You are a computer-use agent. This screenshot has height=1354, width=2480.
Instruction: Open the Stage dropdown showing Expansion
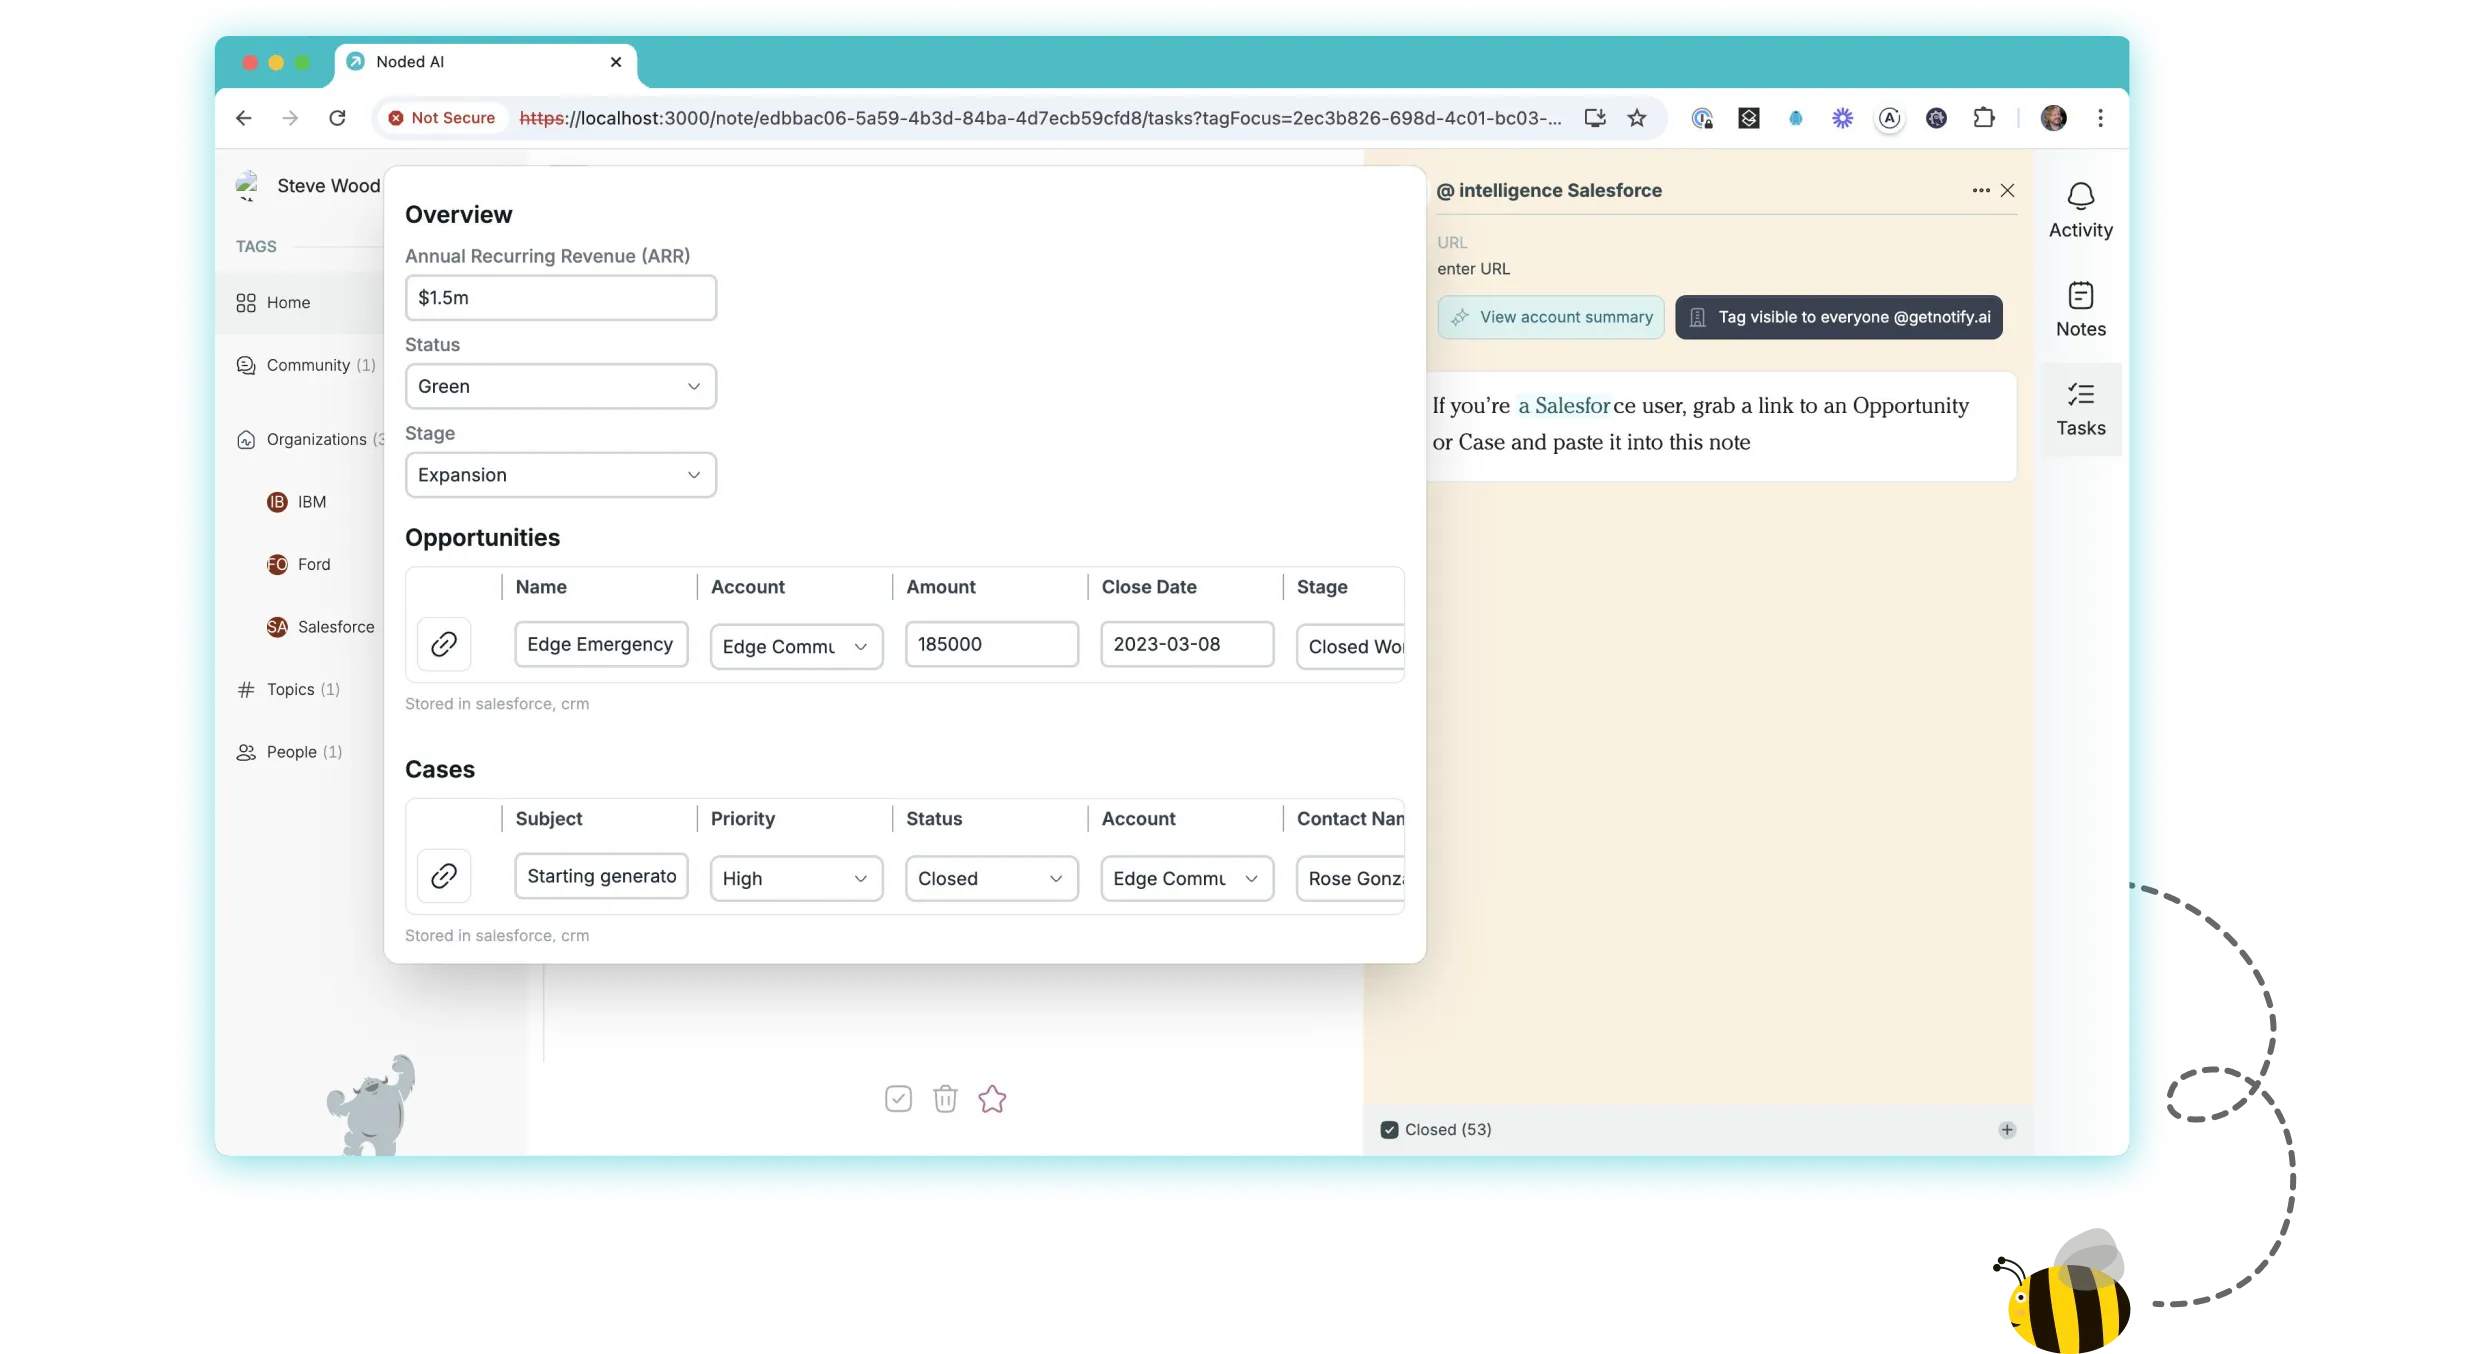pos(560,475)
